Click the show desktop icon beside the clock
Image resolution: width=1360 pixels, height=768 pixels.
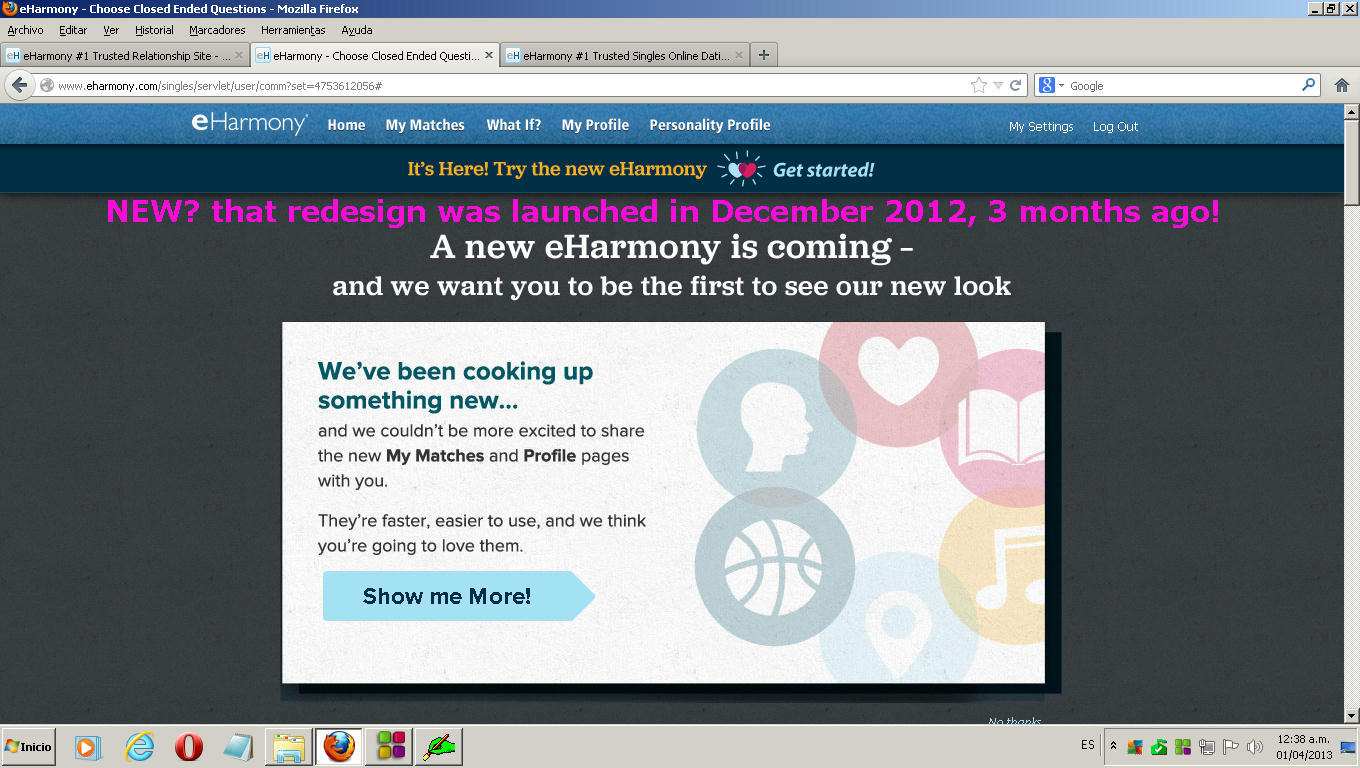(1347, 747)
